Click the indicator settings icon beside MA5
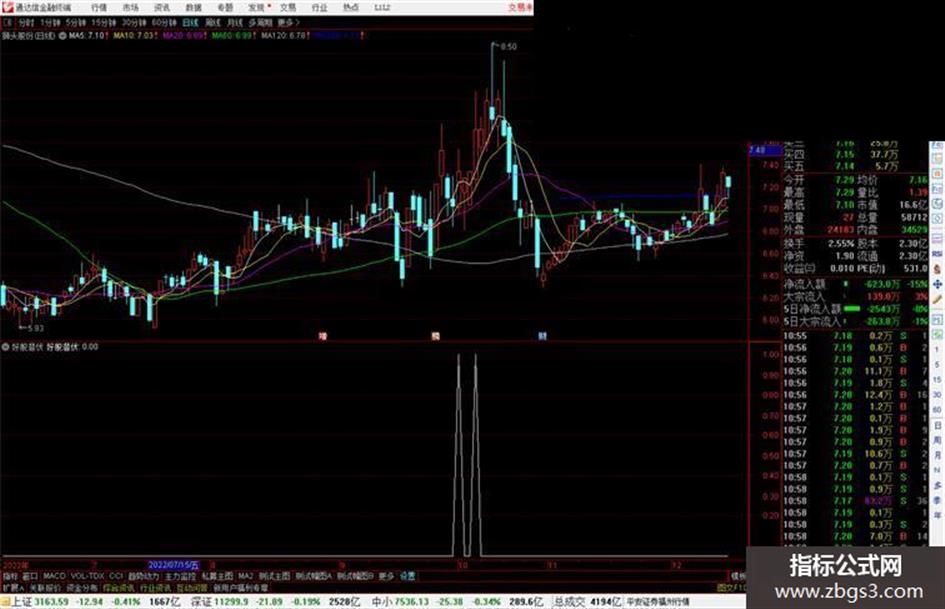The image size is (945, 609). tap(63, 36)
